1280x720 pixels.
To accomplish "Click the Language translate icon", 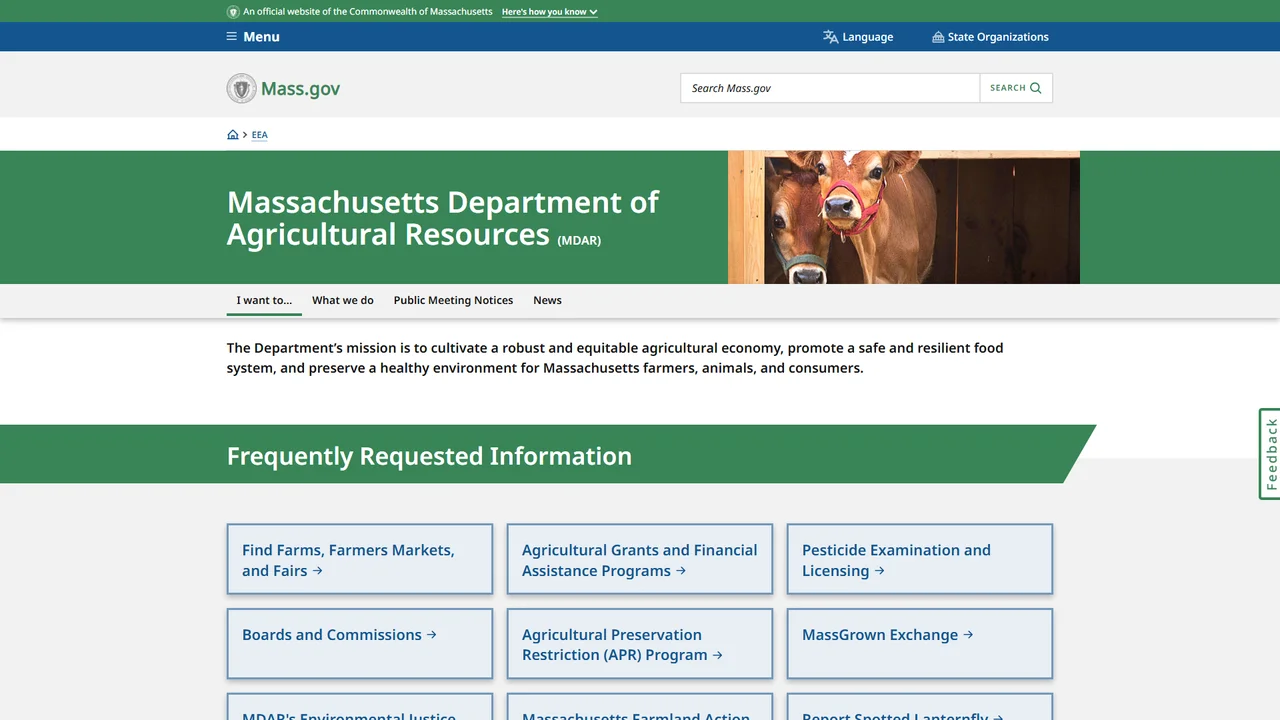I will pyautogui.click(x=830, y=37).
